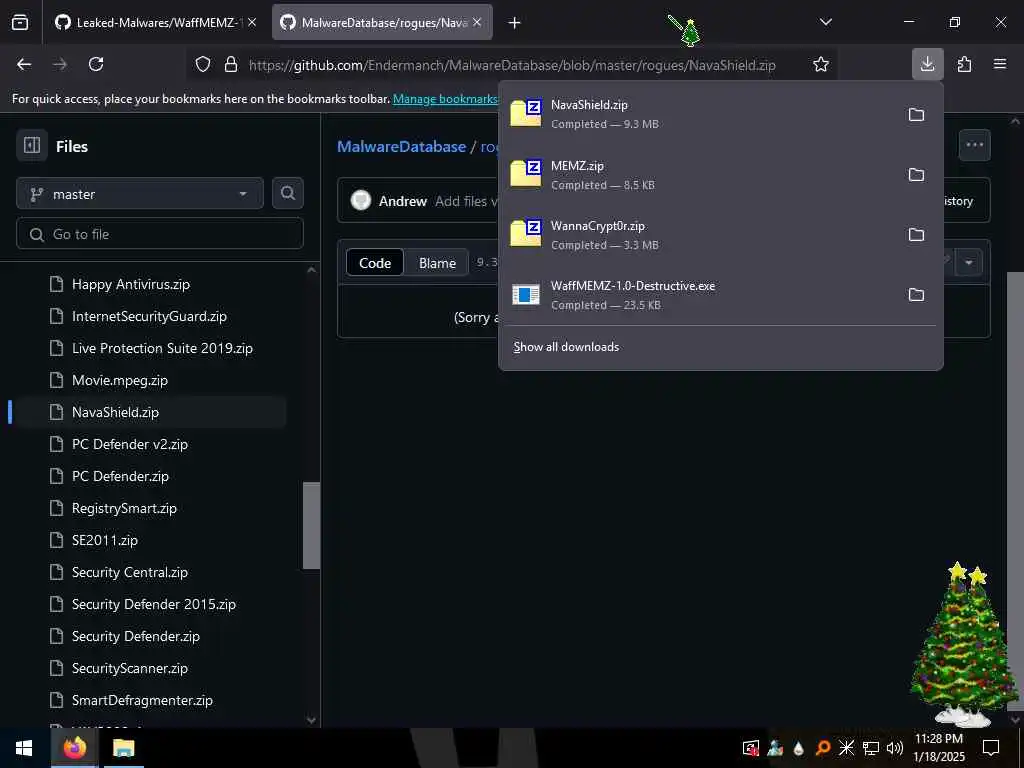The width and height of the screenshot is (1024, 768).
Task: Show NavaShield.zip in its folder
Action: point(916,114)
